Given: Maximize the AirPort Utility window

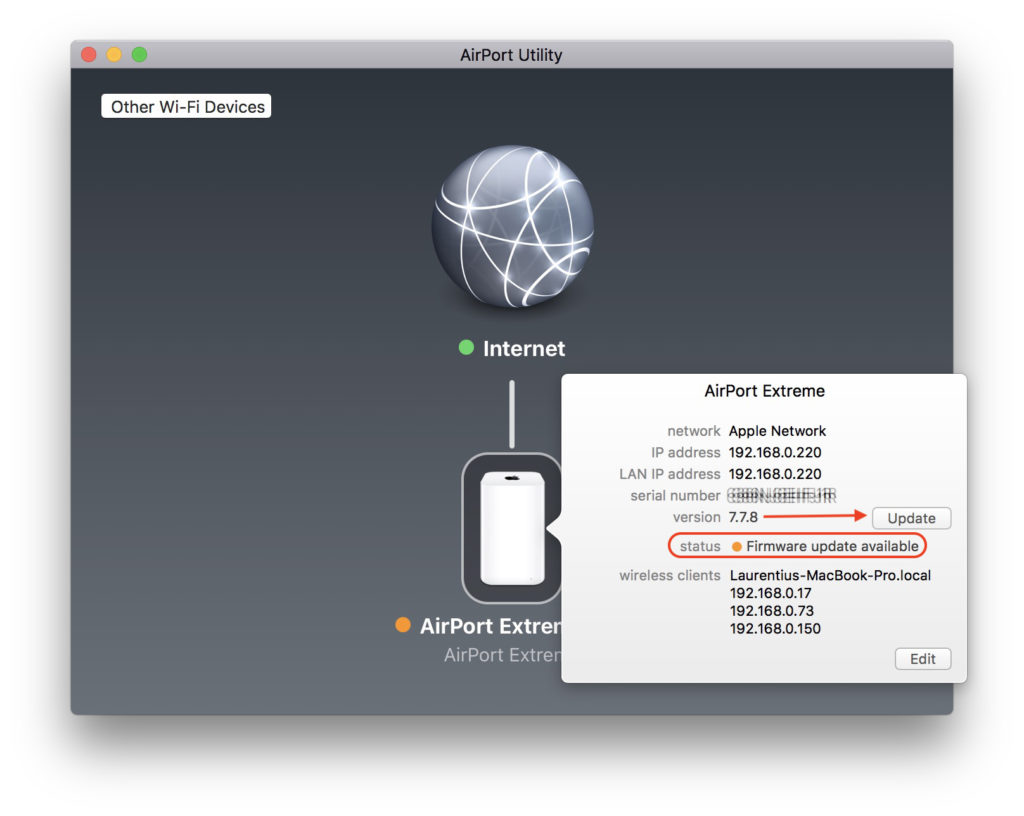Looking at the screenshot, I should coord(139,55).
